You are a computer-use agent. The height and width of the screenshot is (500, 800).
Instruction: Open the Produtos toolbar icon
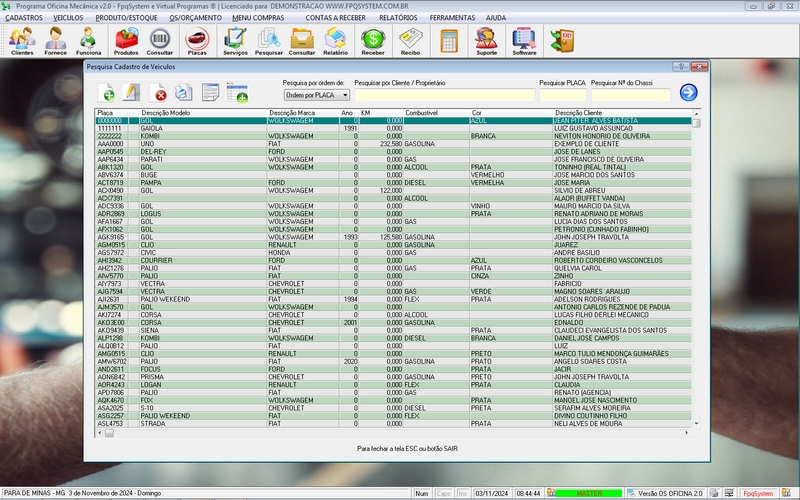tap(127, 40)
